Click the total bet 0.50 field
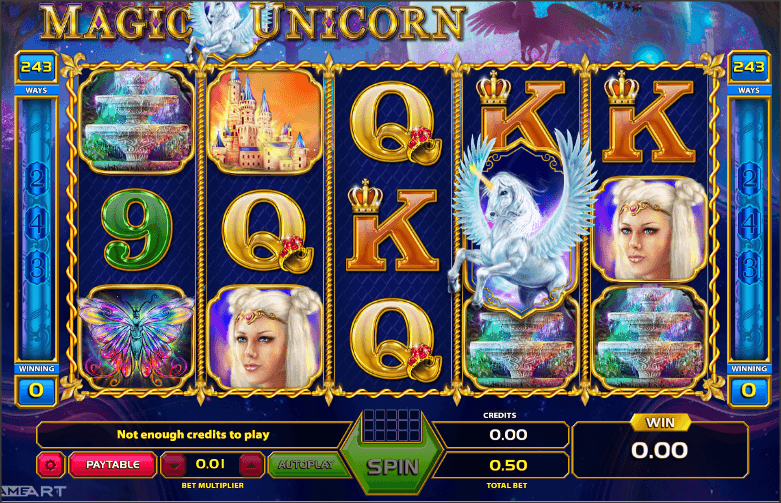The image size is (781, 503). pyautogui.click(x=507, y=465)
